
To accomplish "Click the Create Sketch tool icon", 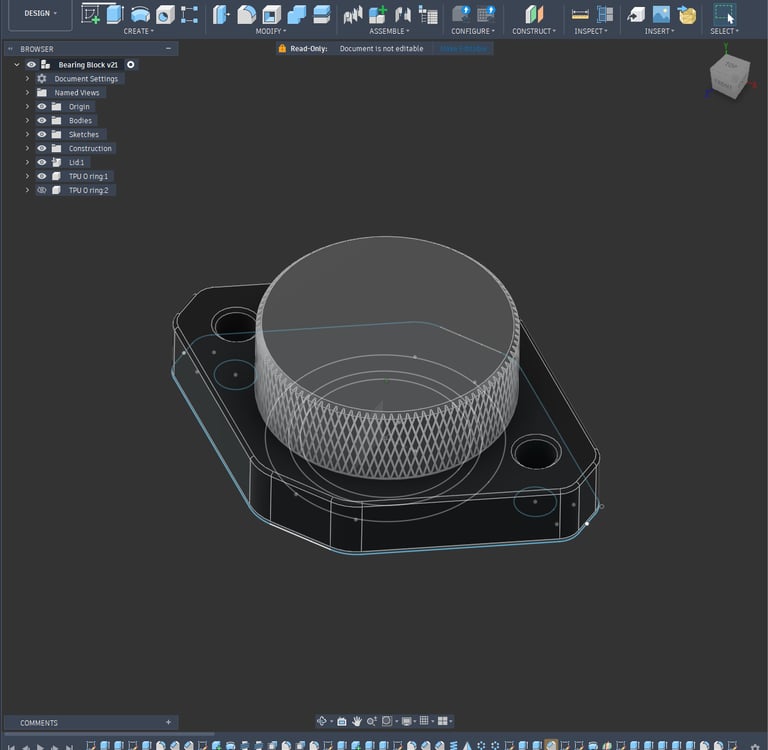I will point(91,14).
